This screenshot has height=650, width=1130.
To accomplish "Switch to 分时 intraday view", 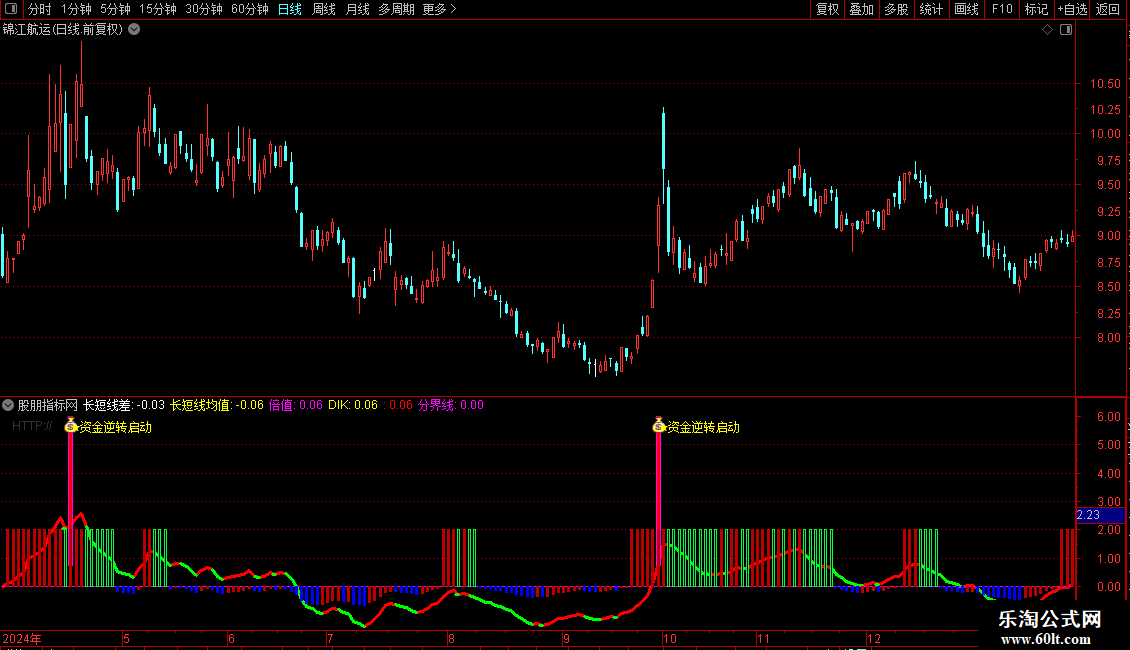I will (40, 9).
